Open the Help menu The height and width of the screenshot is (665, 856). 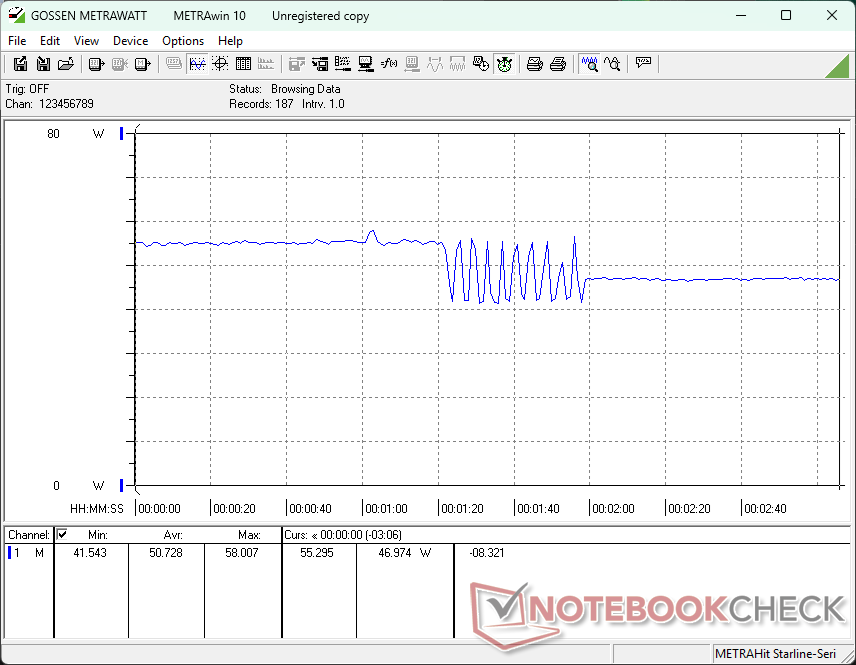pos(230,41)
